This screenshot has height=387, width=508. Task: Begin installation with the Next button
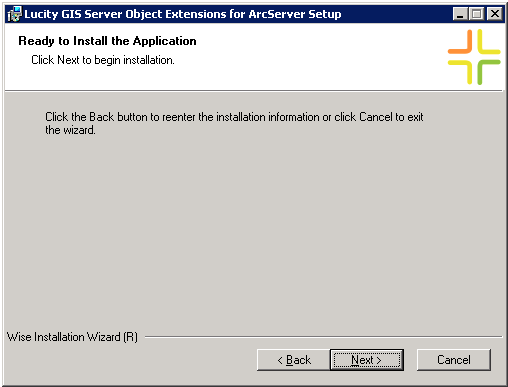[367, 360]
